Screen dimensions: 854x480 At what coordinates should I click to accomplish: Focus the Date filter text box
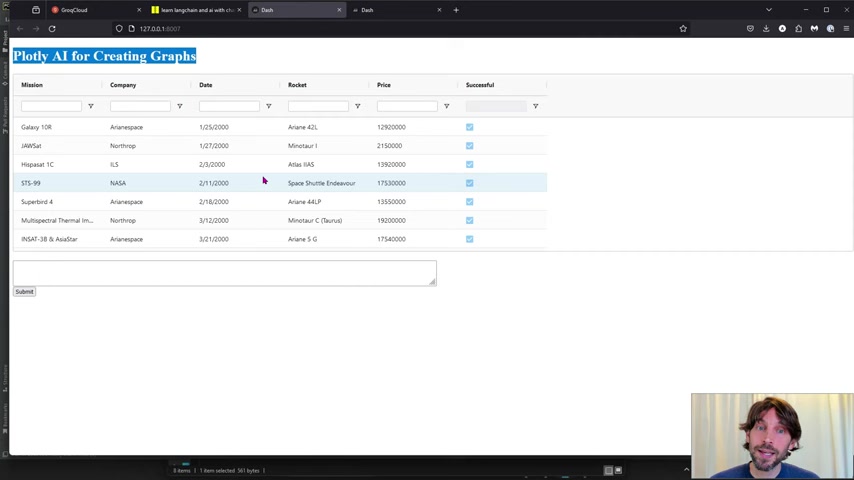pyautogui.click(x=229, y=106)
